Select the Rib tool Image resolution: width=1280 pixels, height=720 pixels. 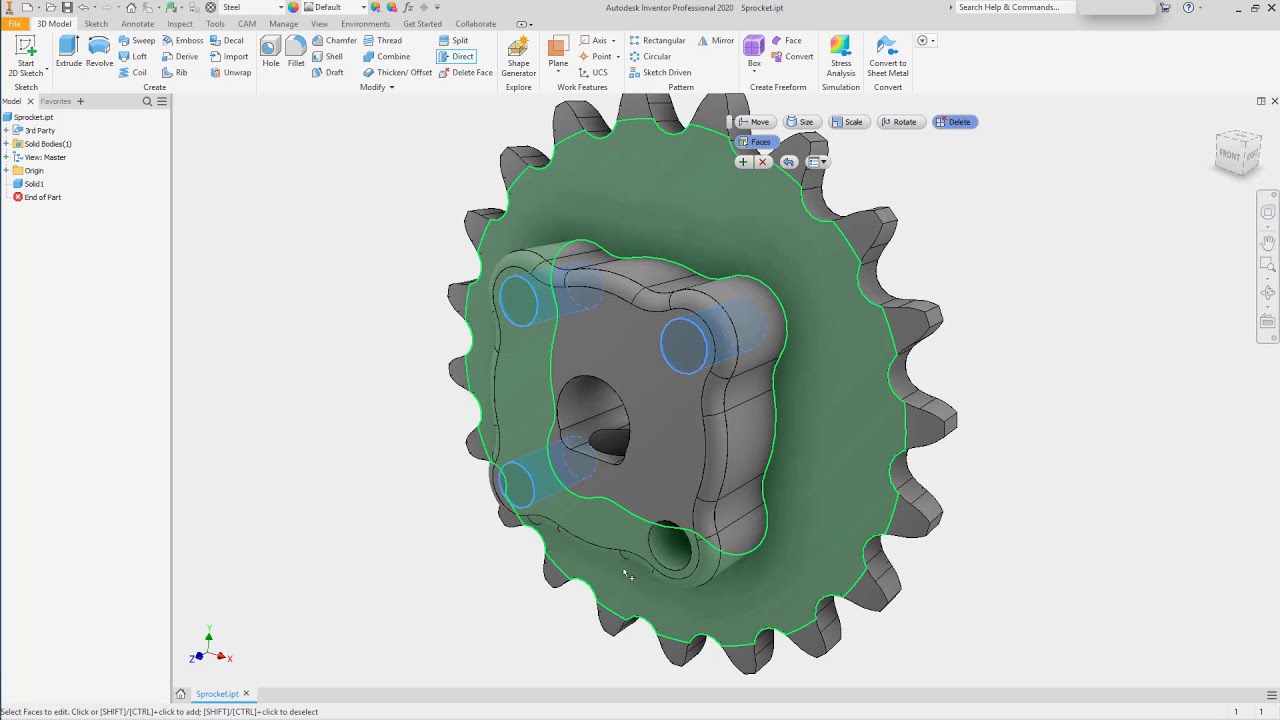(x=175, y=73)
